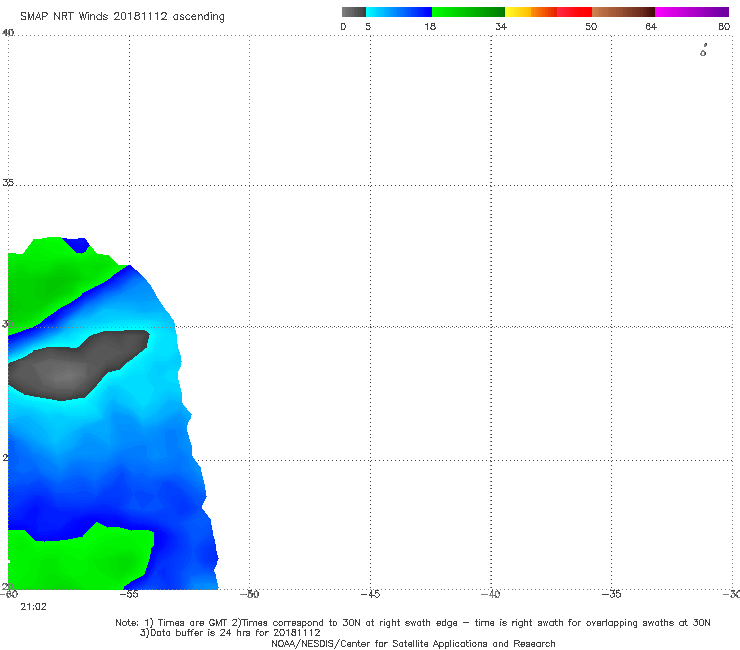The width and height of the screenshot is (740, 650).
Task: Click the brown segment of the color bar
Action: pos(623,12)
